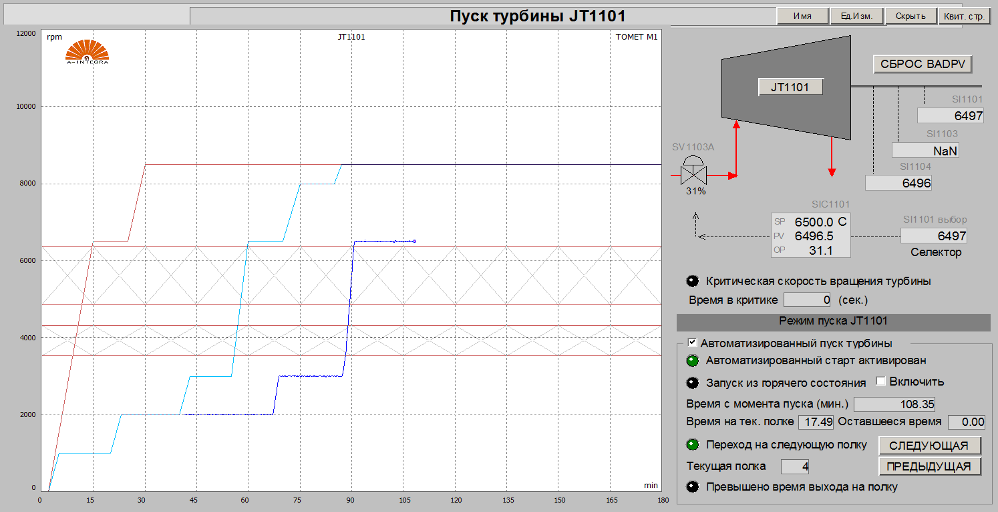Click the ПРЕДЫДУЩАЯ shelf button
998x512 pixels.
(x=929, y=466)
